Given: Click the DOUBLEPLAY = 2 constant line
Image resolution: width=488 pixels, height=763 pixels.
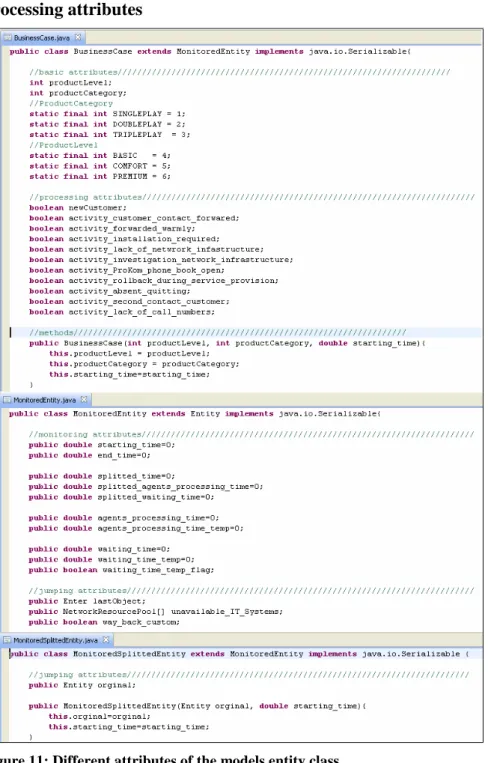Looking at the screenshot, I should [x=107, y=124].
